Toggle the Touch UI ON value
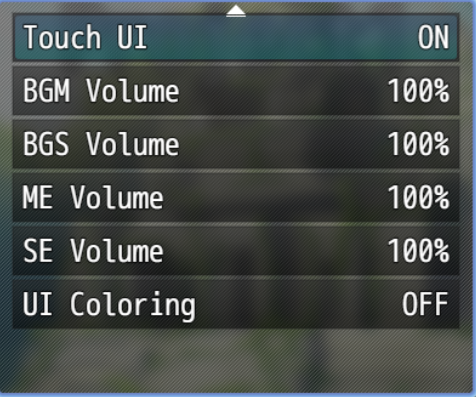Screen dimensions: 476x397 (x=433, y=37)
